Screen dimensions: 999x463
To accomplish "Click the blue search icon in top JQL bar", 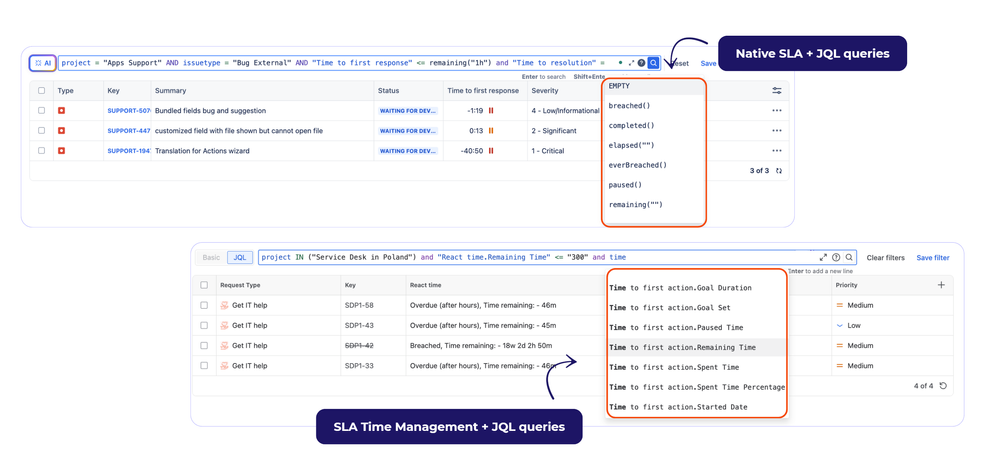I will [x=654, y=63].
